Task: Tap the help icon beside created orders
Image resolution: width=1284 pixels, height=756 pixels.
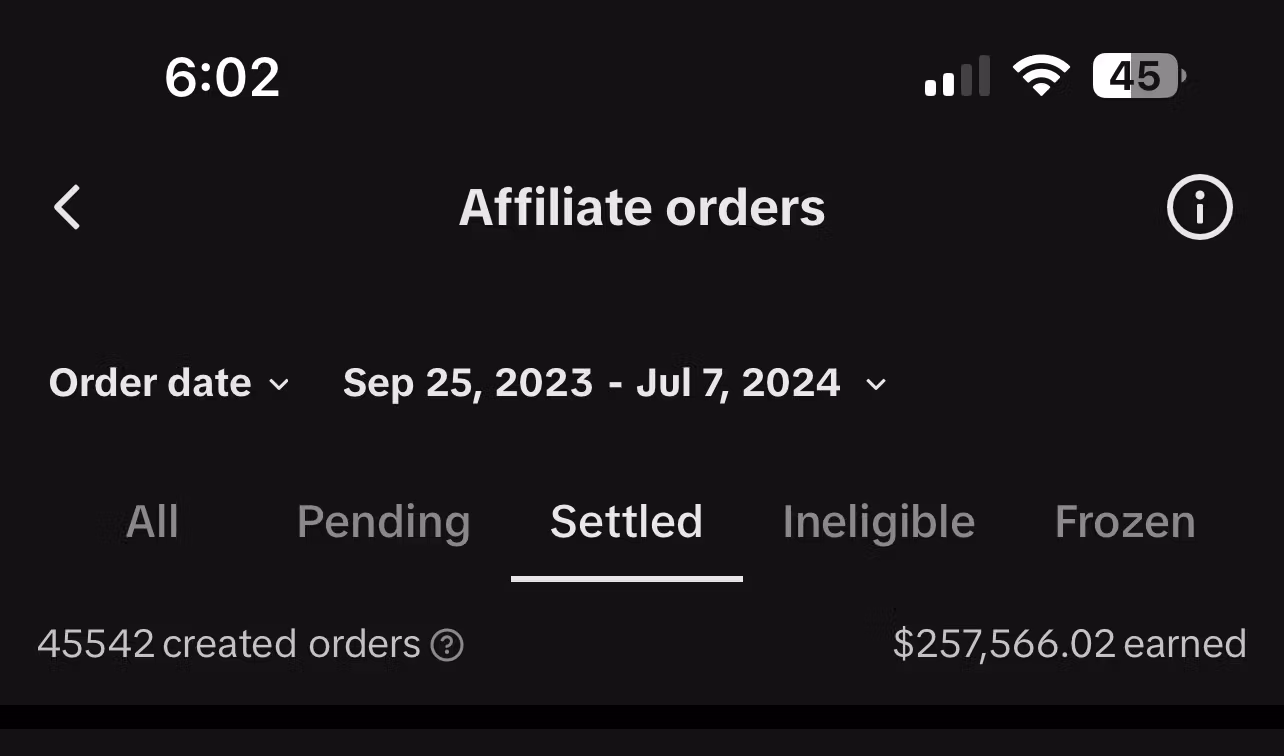Action: pyautogui.click(x=446, y=645)
